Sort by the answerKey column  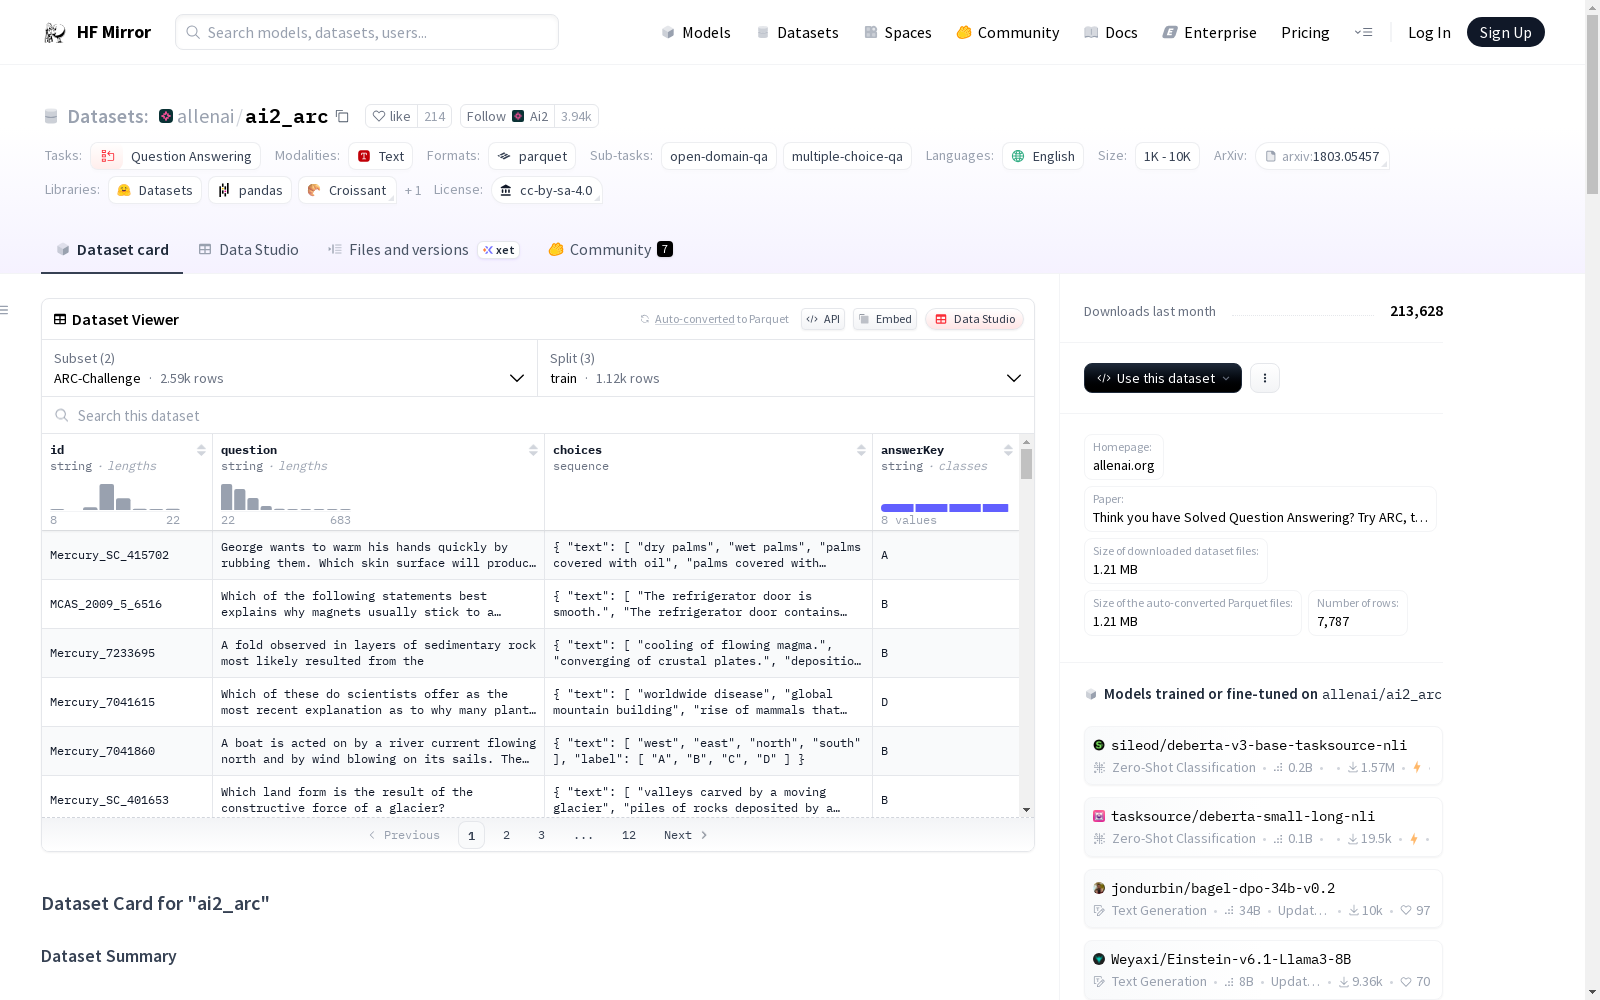pyautogui.click(x=1008, y=450)
